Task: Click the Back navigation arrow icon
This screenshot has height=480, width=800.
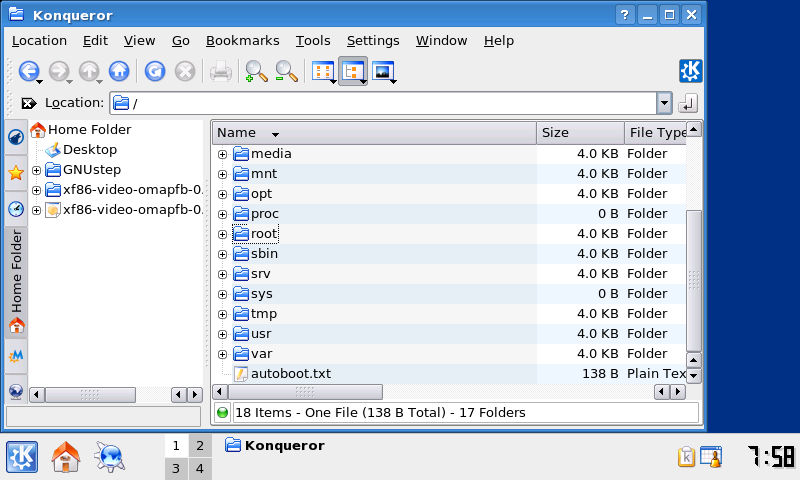Action: [x=28, y=71]
